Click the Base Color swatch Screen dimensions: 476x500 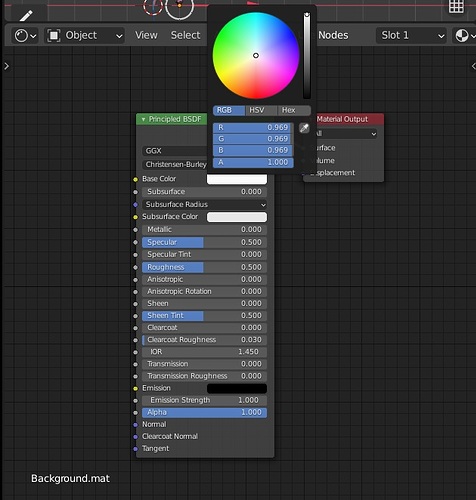(x=237, y=179)
